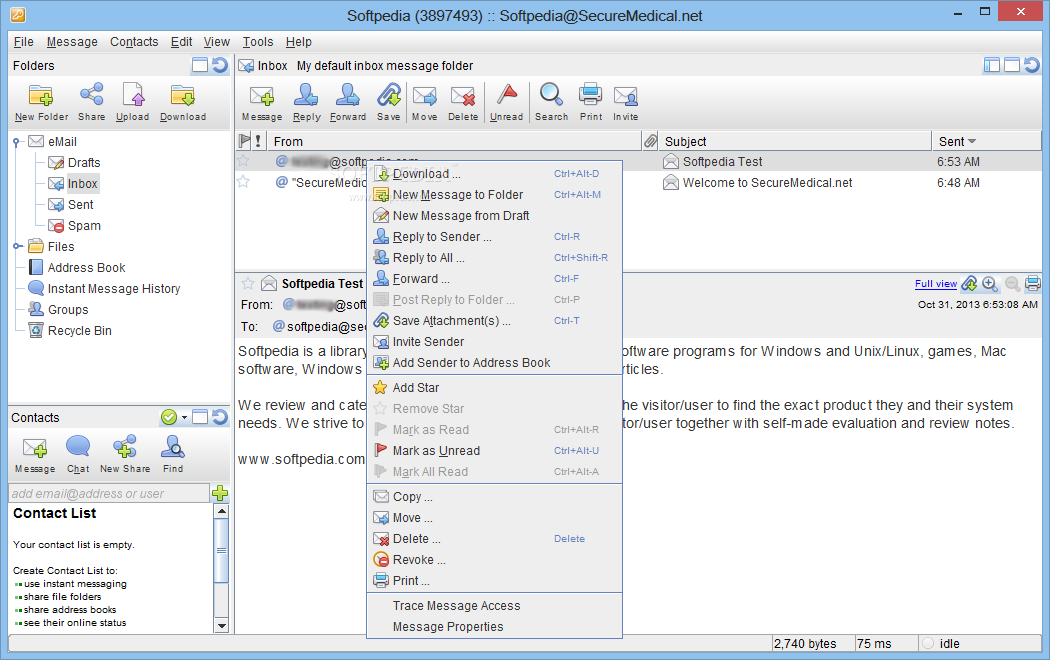Screen dimensions: 1050x660
Task: Open Message Properties from context menu
Action: (x=494, y=627)
